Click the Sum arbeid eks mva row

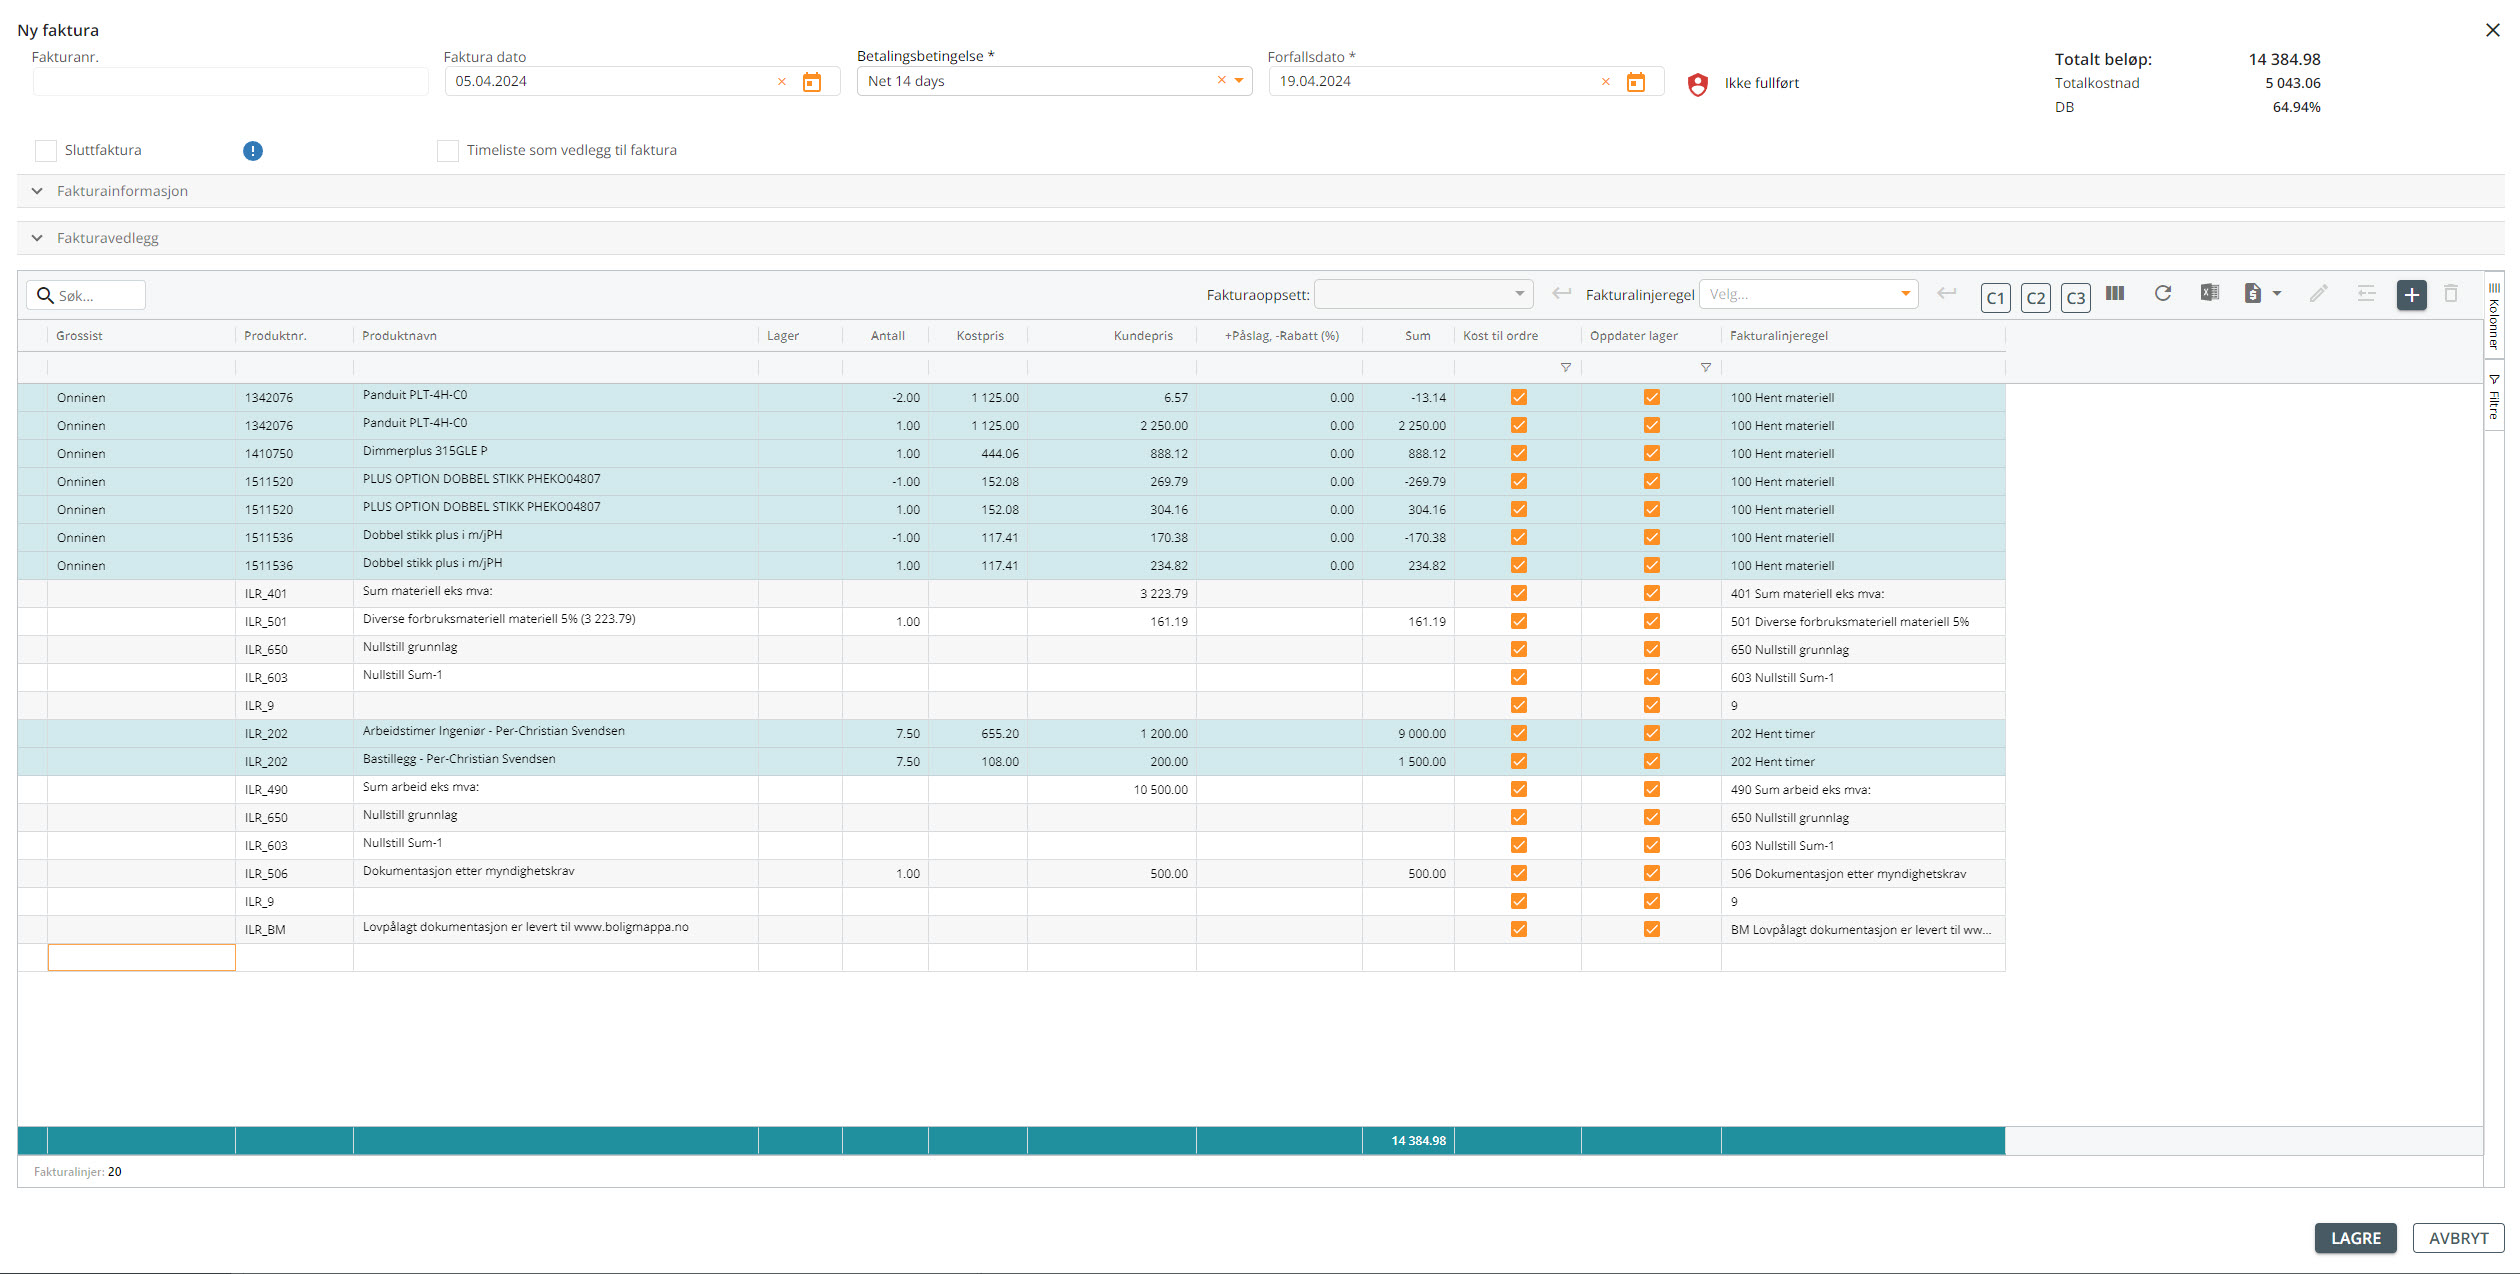click(x=1011, y=790)
